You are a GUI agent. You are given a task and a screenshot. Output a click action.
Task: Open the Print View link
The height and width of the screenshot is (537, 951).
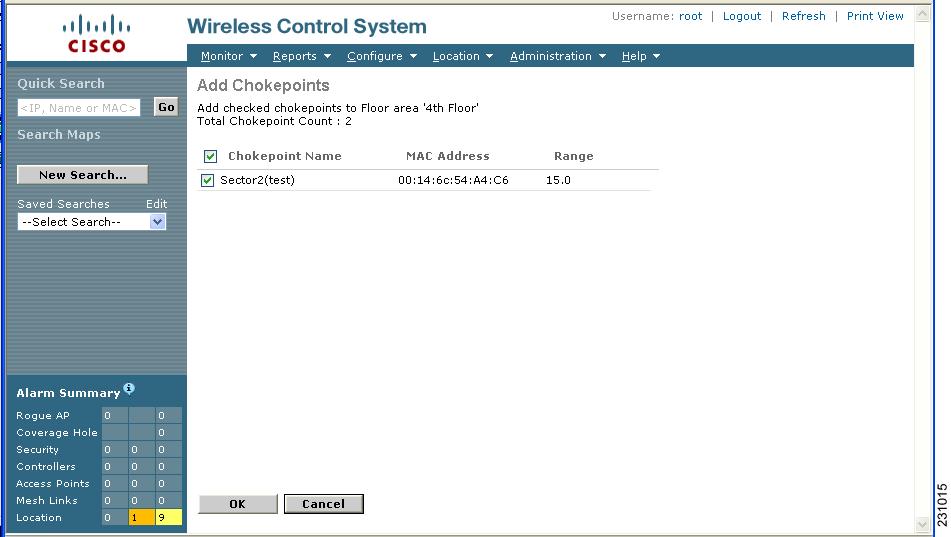coord(875,16)
